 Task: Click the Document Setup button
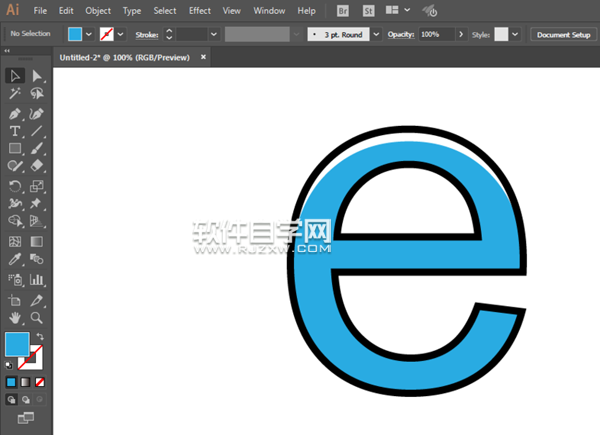click(x=563, y=35)
